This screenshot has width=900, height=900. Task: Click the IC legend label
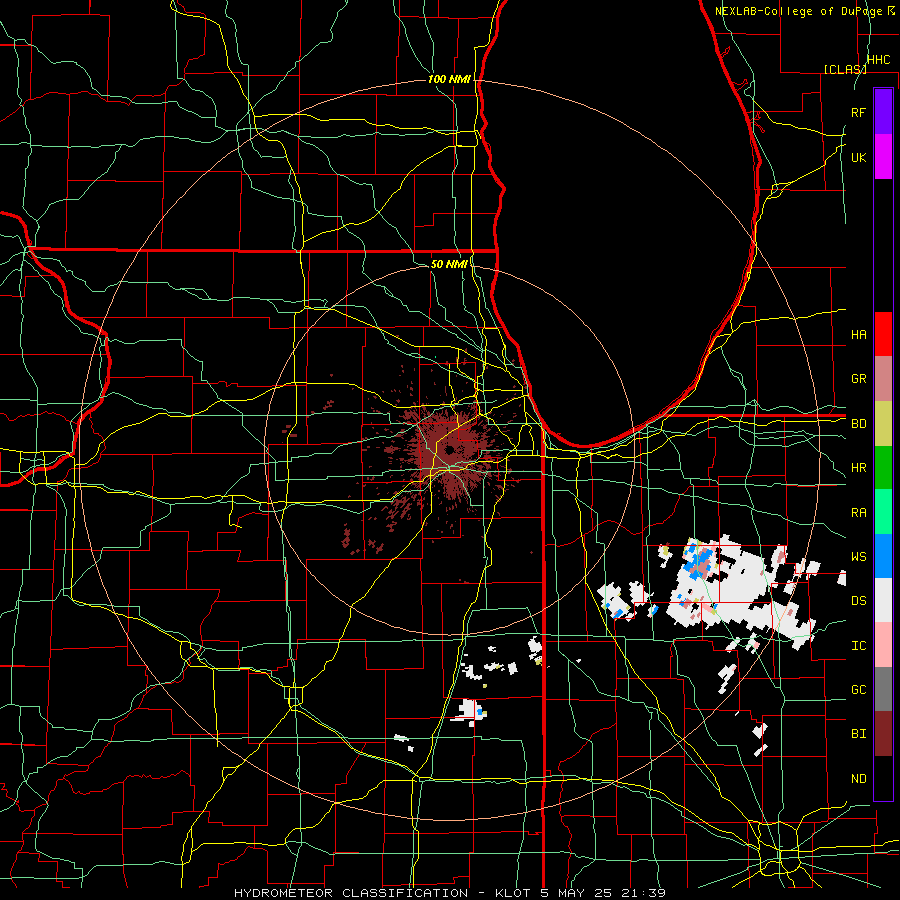point(858,646)
